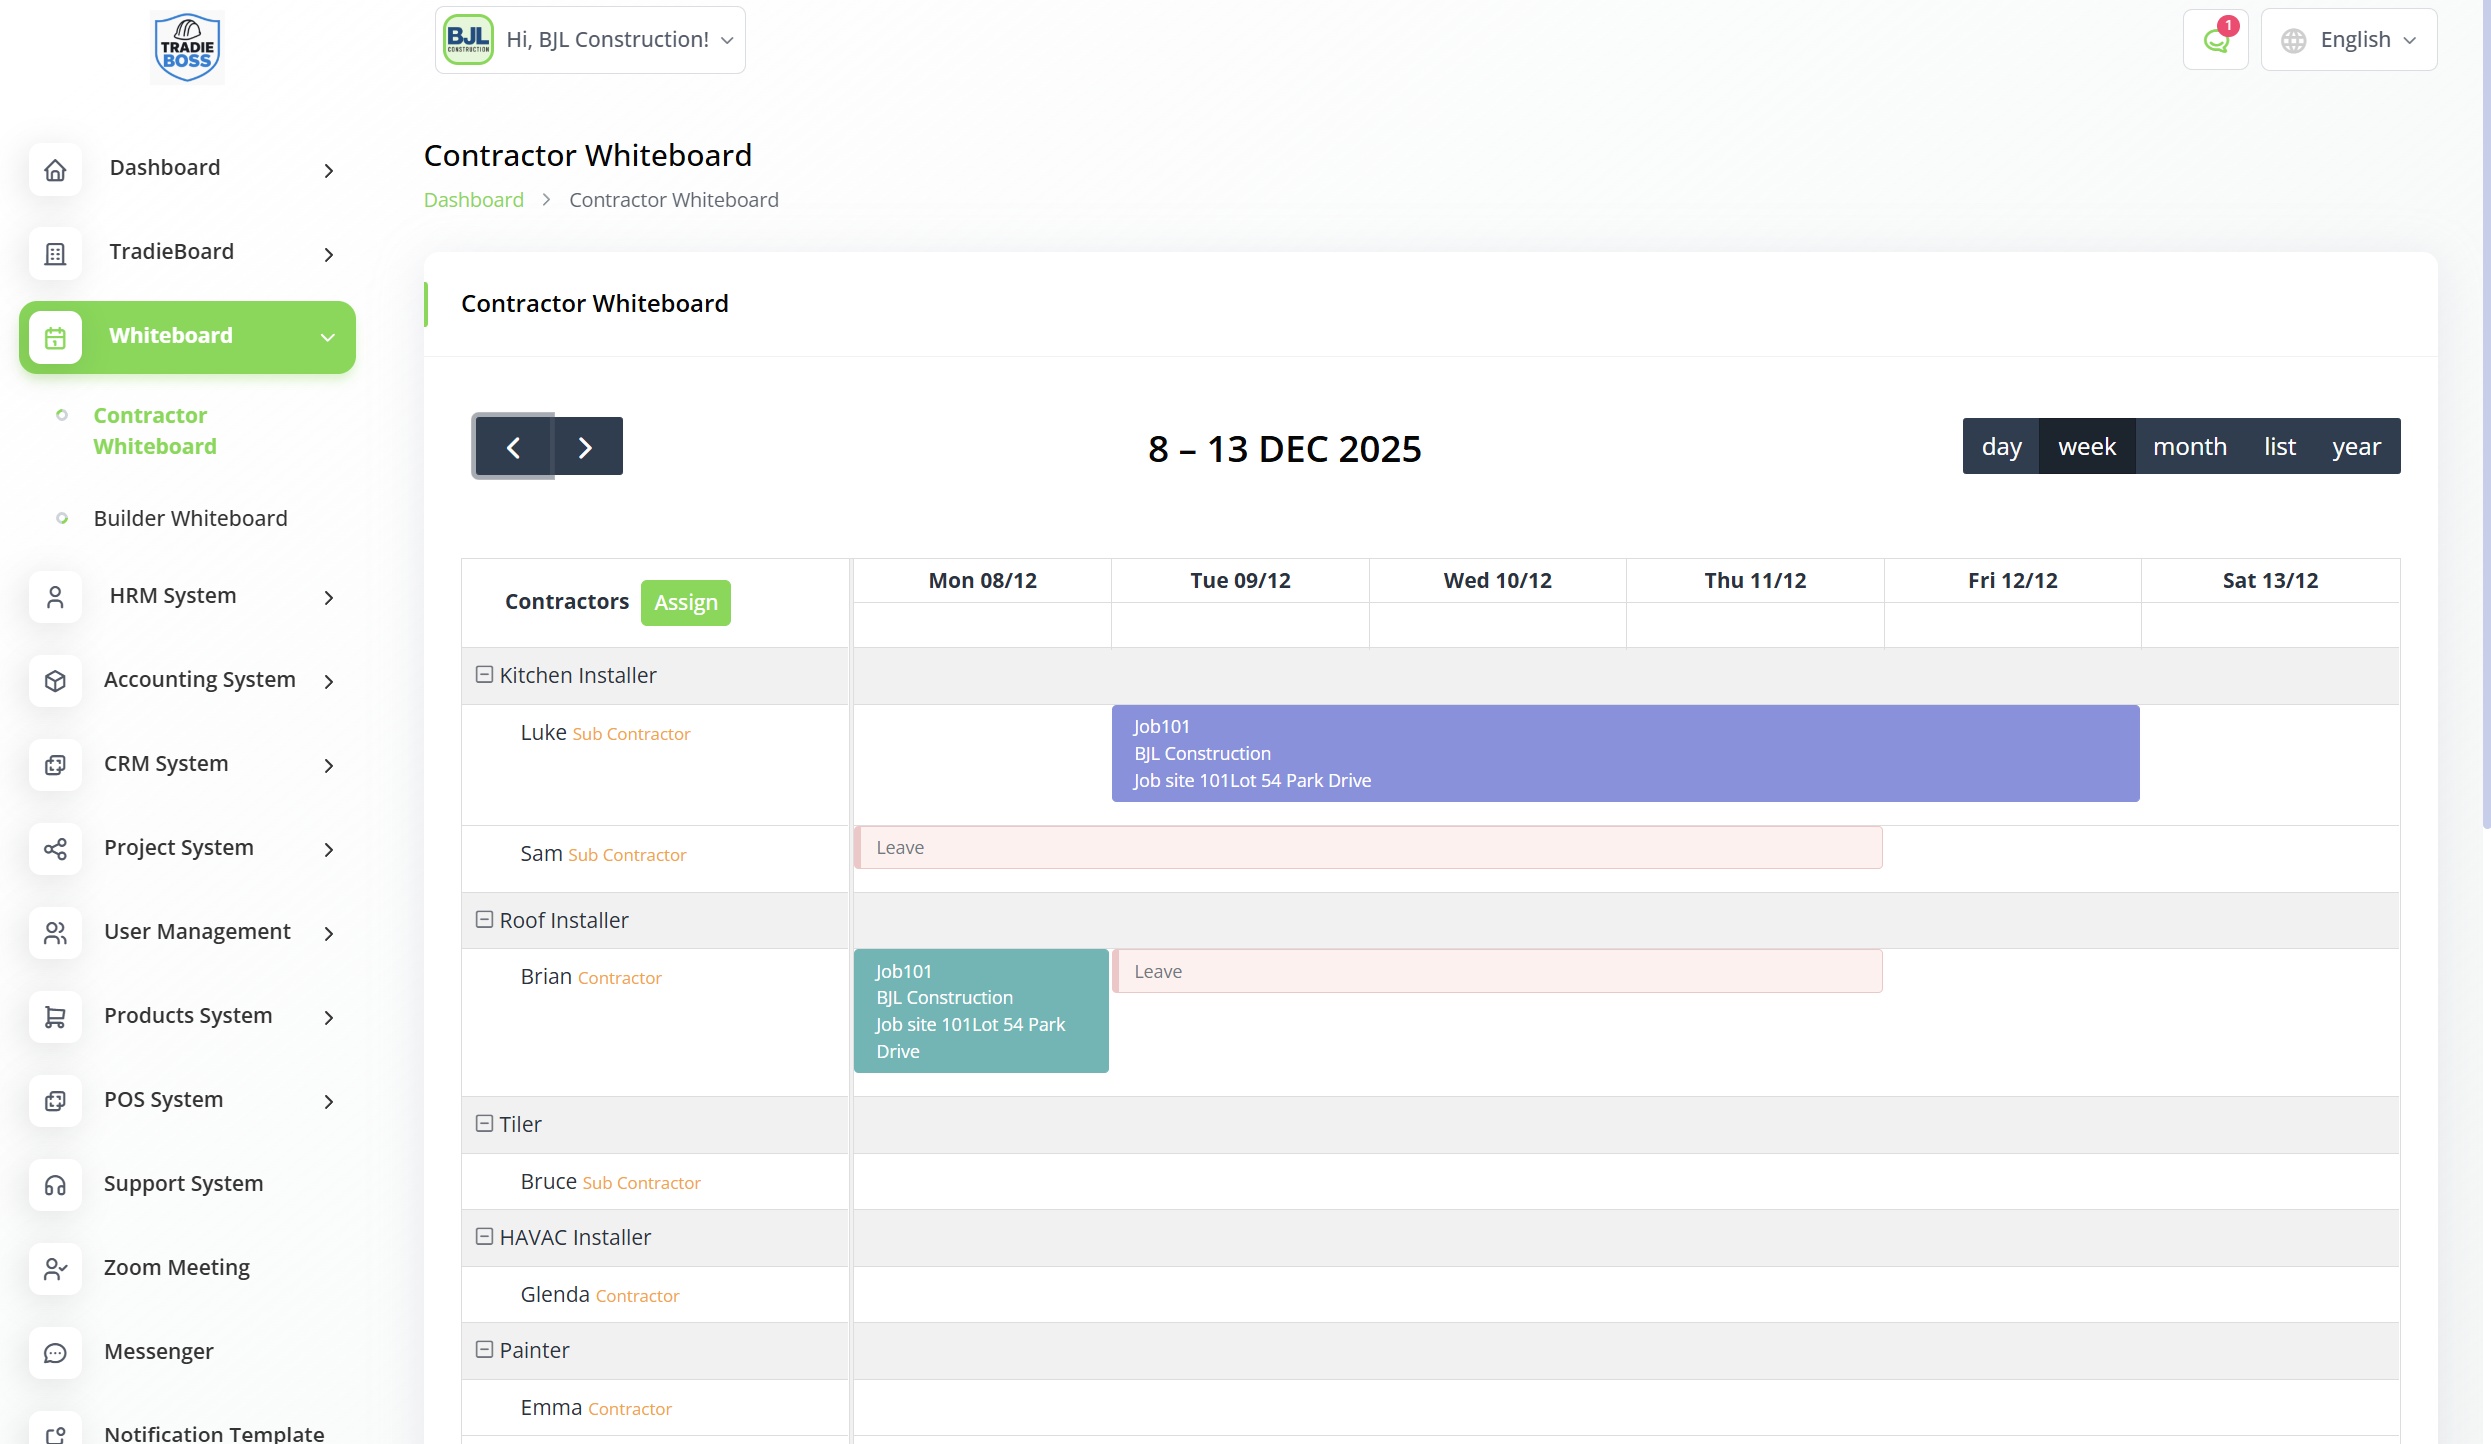Click the Products System cart icon

coord(56,1017)
